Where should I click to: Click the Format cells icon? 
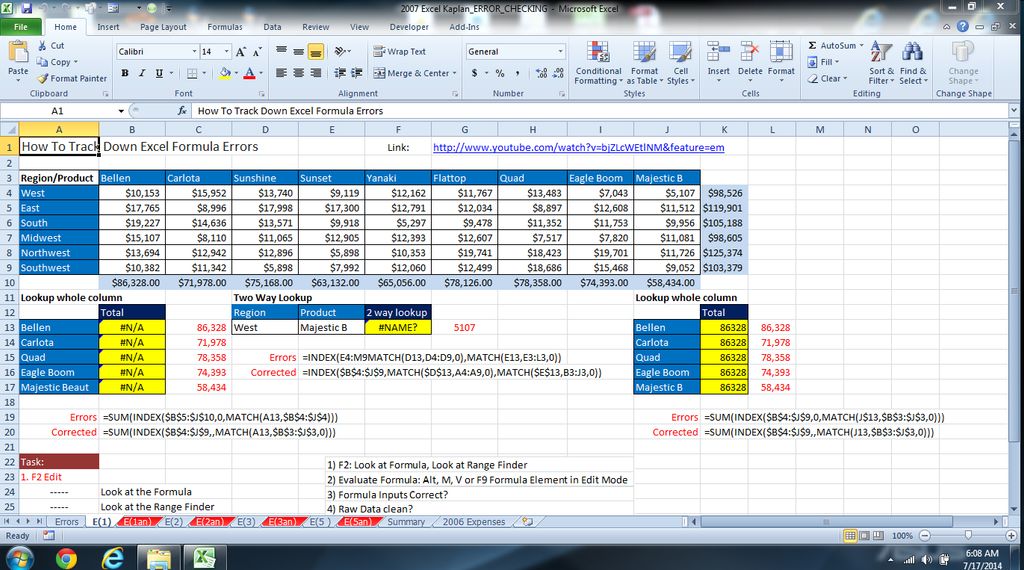781,52
